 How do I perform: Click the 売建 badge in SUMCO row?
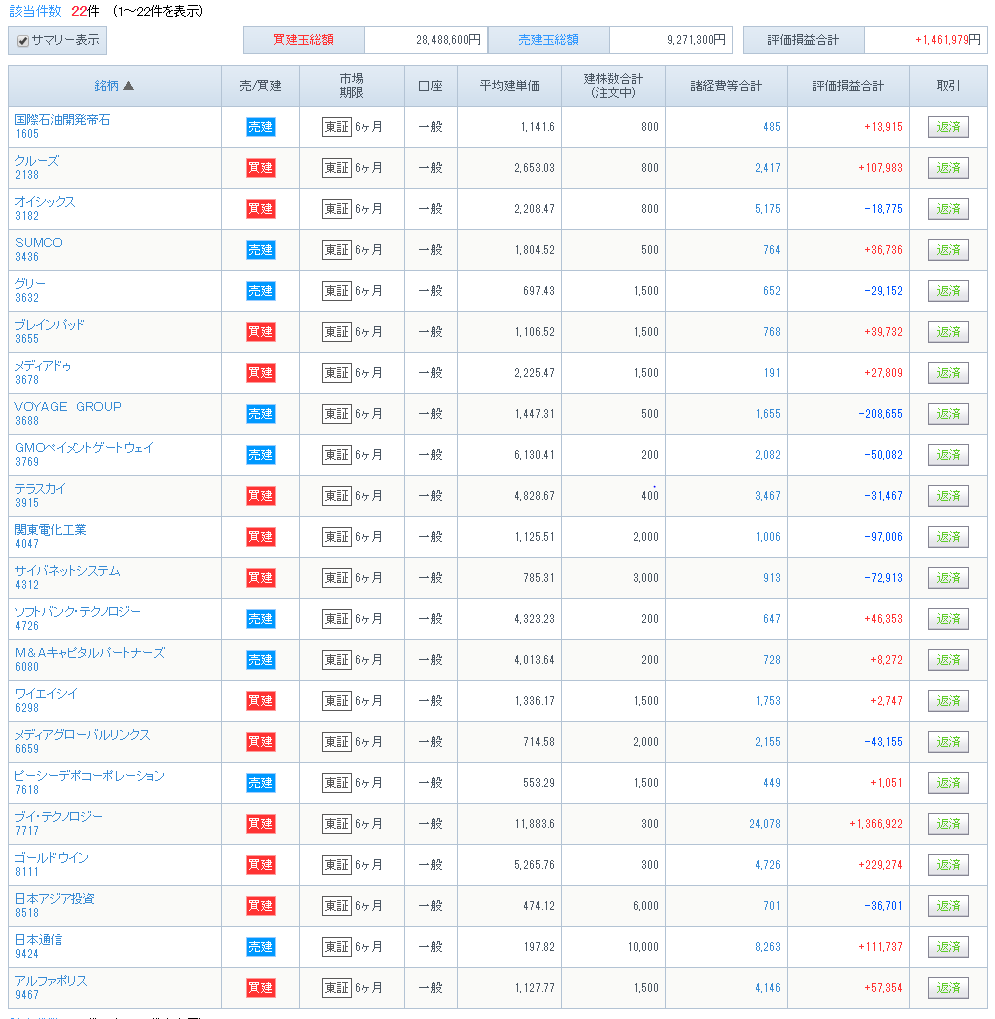[x=261, y=250]
